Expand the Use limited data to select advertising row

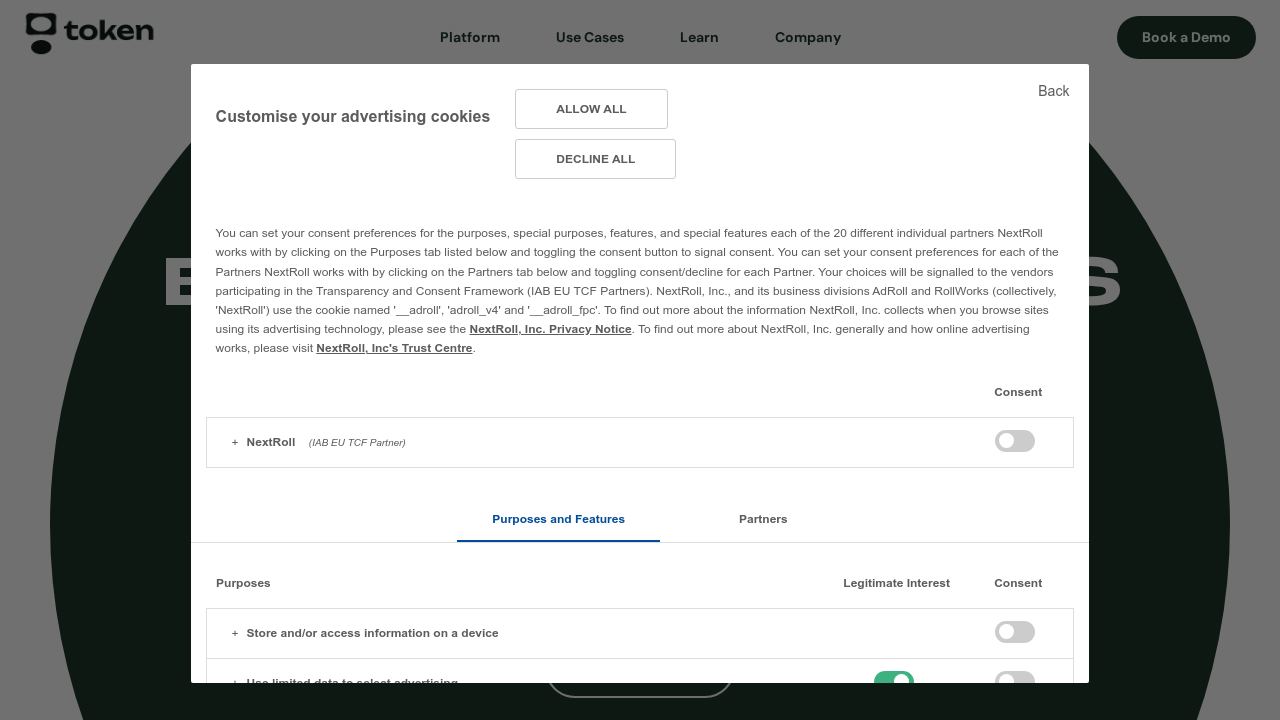coord(234,681)
